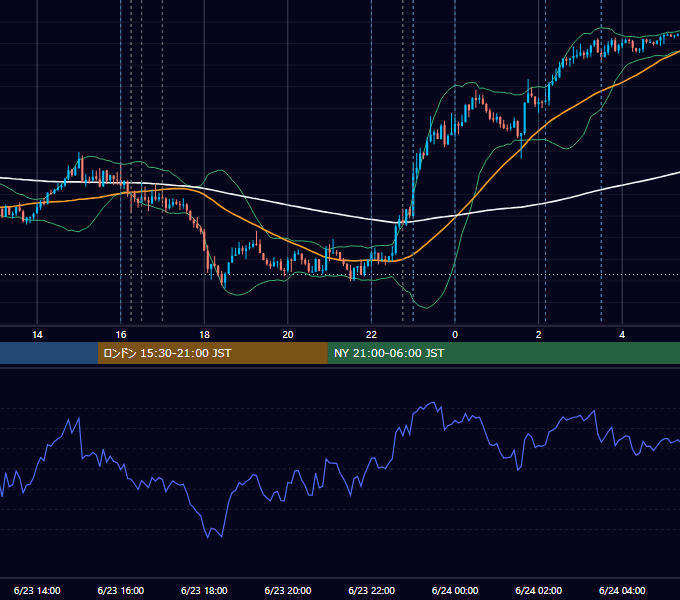Click the 6/23 20:00 date label
This screenshot has height=600, width=680.
coord(288,590)
